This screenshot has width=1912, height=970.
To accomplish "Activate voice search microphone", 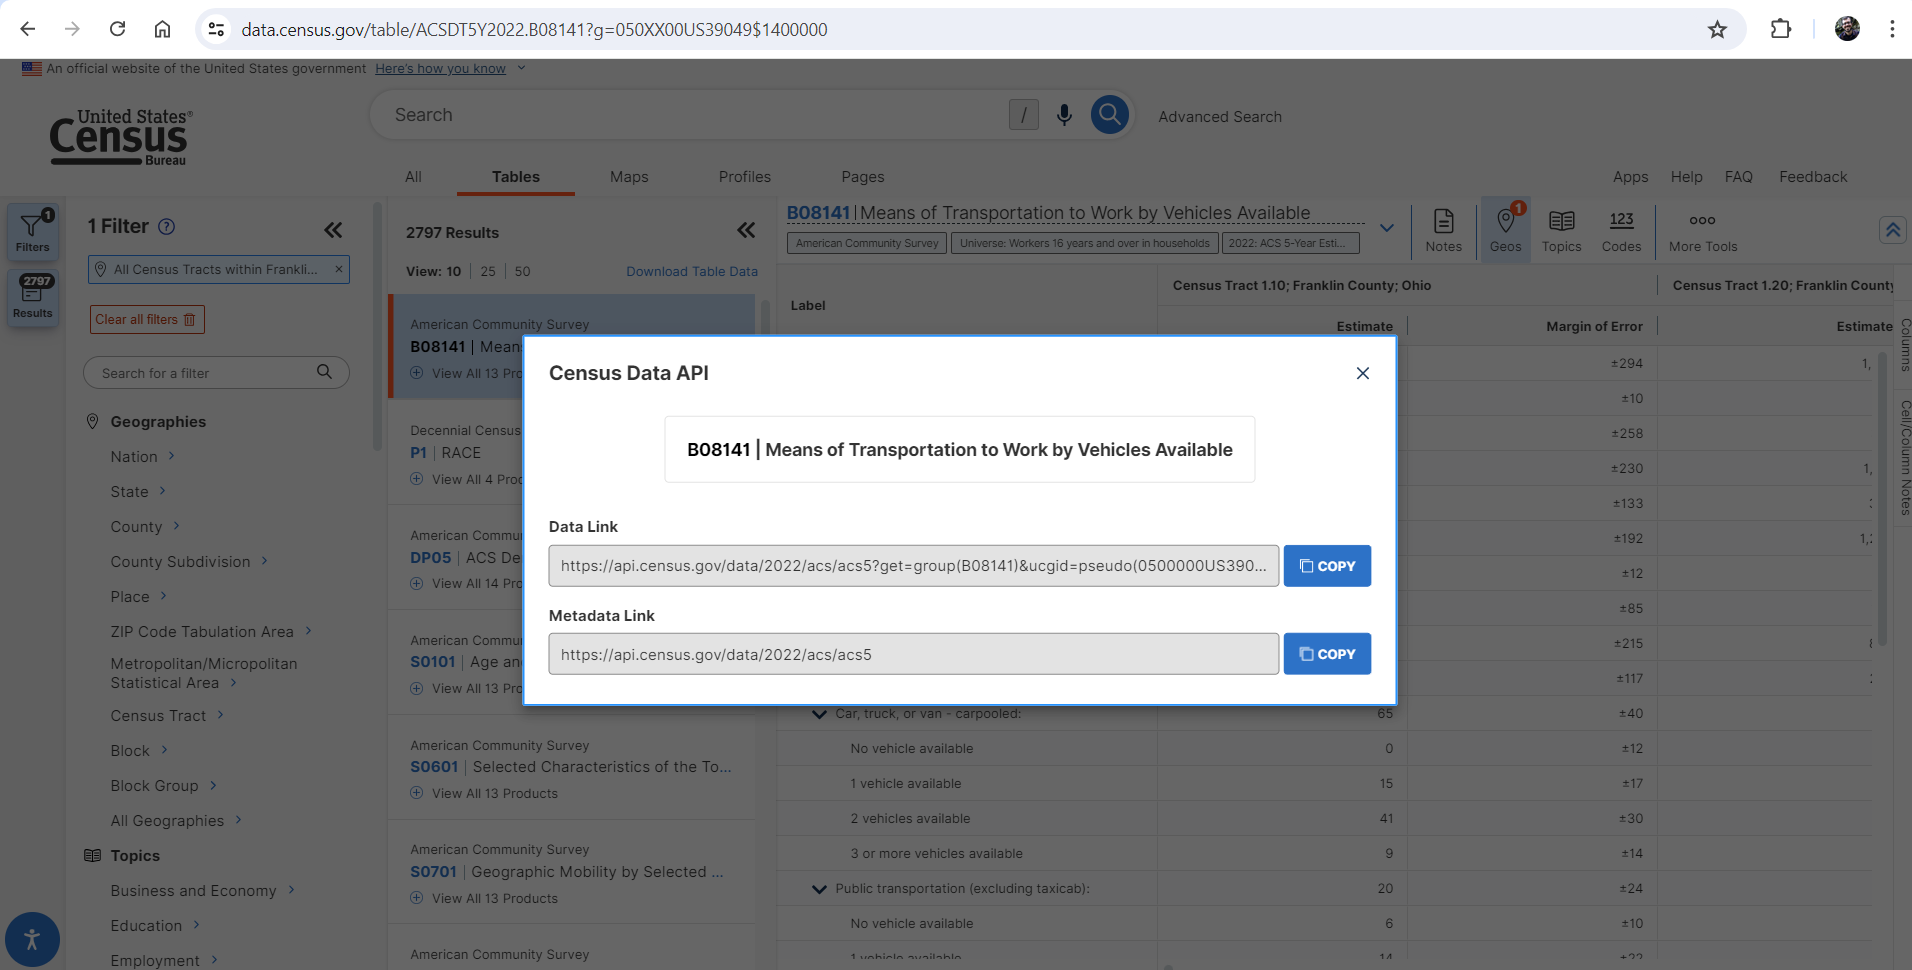I will (x=1064, y=115).
